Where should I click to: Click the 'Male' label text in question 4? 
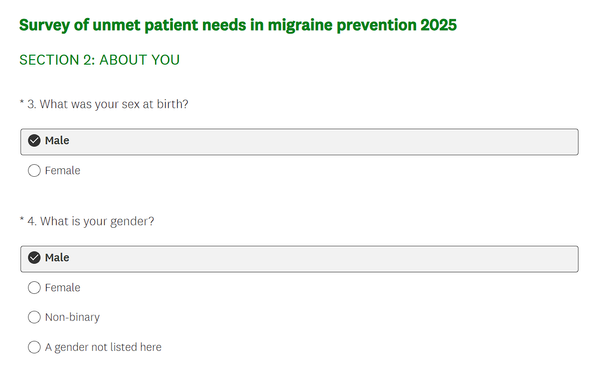[x=57, y=258]
